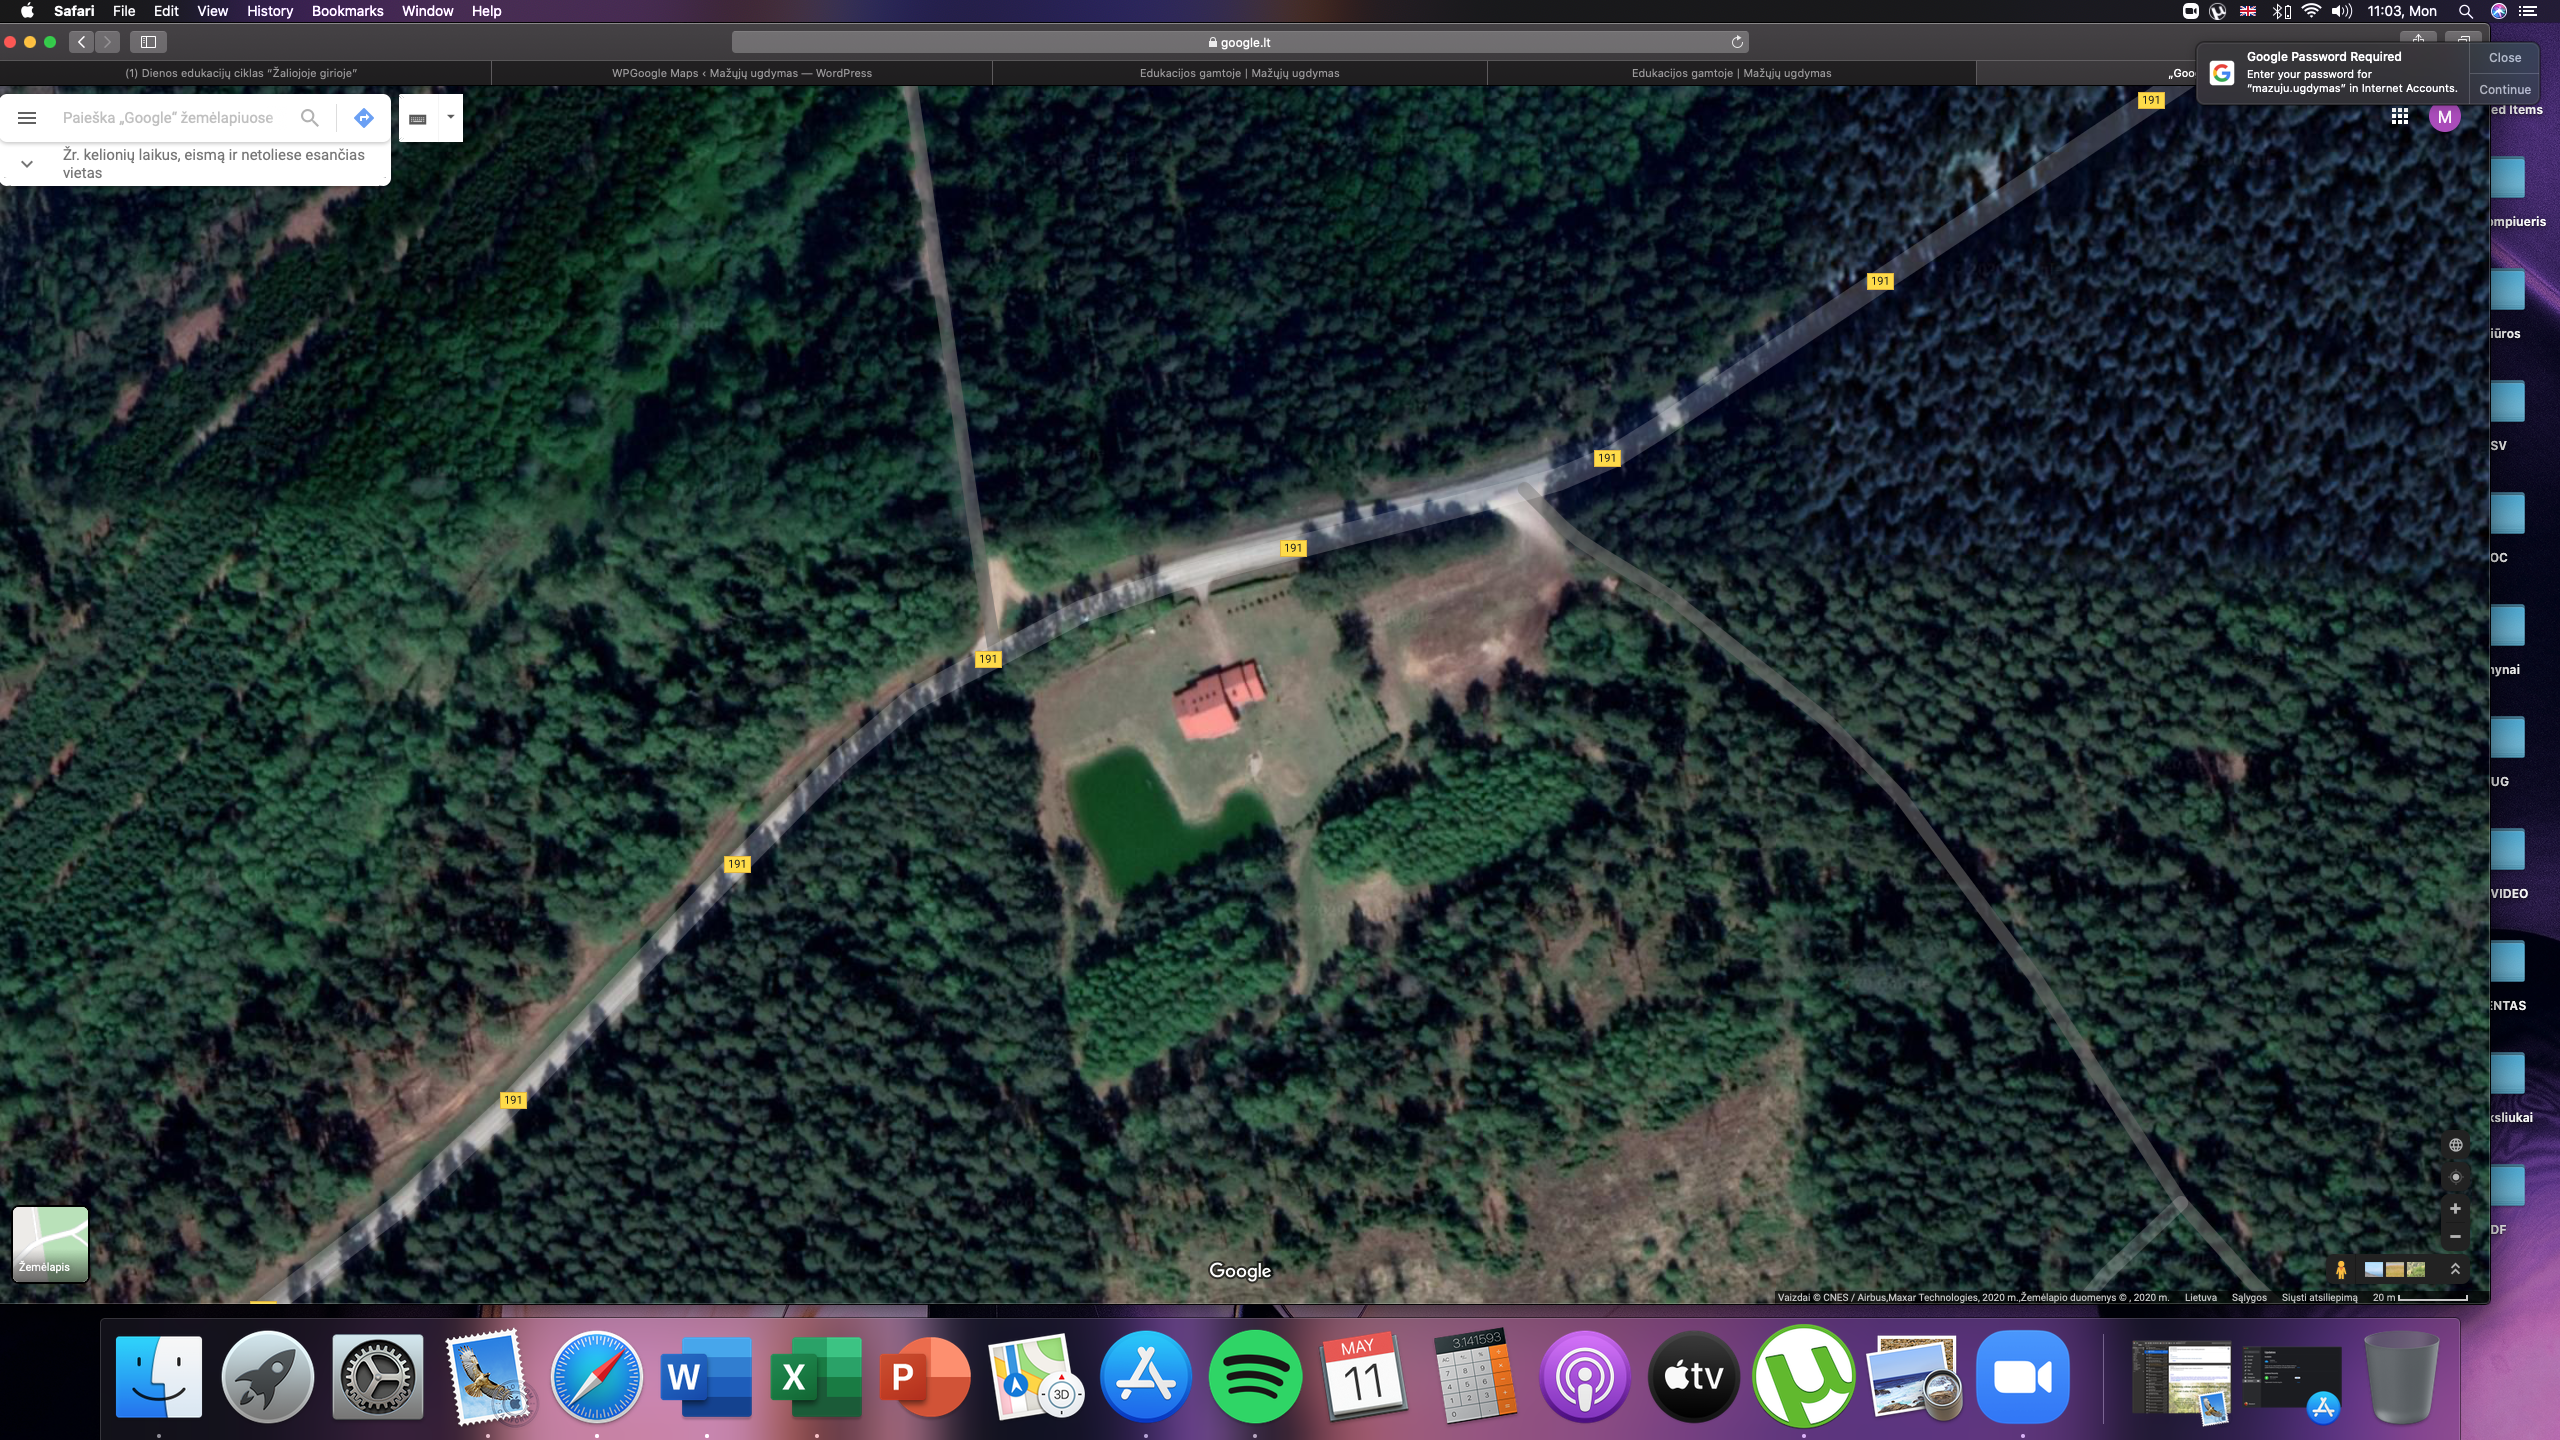Image resolution: width=2560 pixels, height=1440 pixels.
Task: Open Microsoft Excel from the Dock
Action: click(816, 1377)
